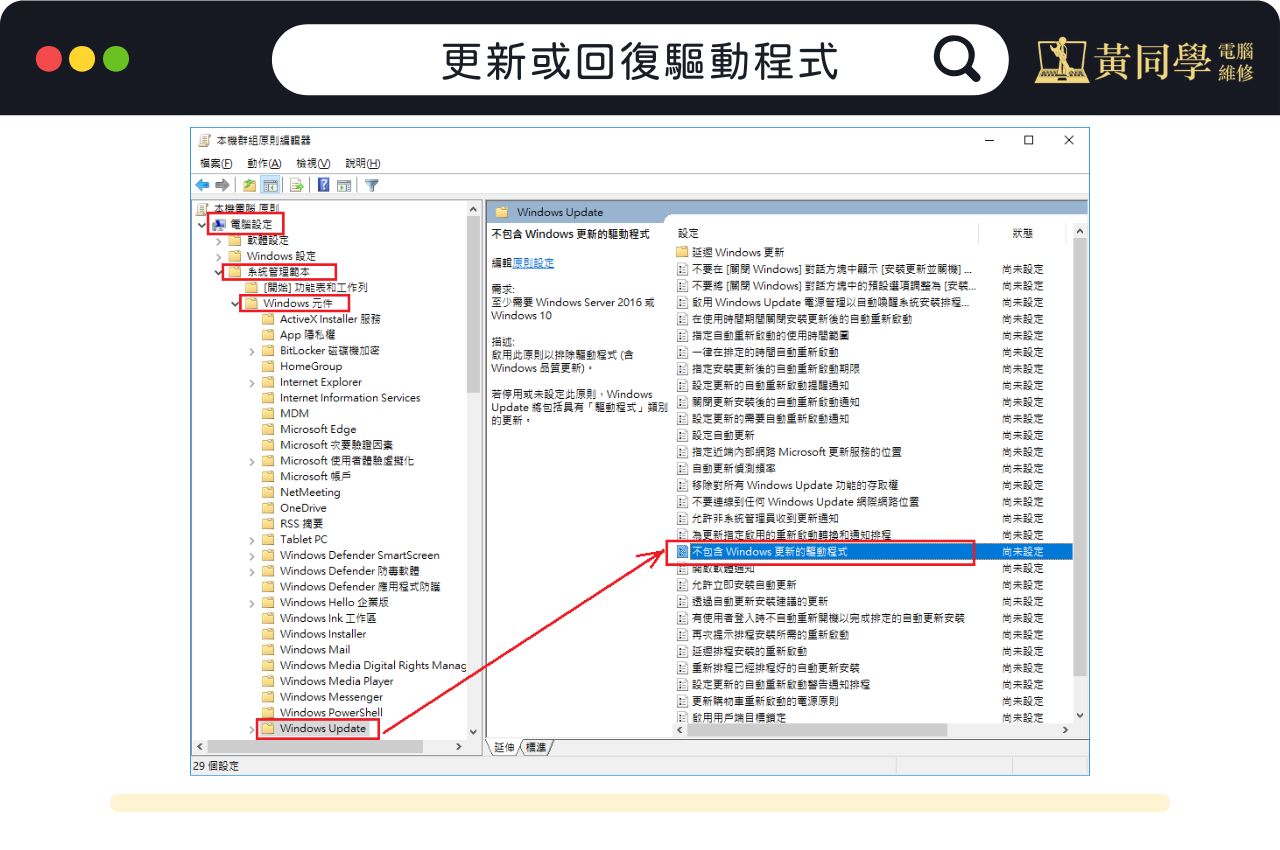The width and height of the screenshot is (1280, 850).
Task: Click the Microsoft Edge folder icon
Action: (x=268, y=429)
